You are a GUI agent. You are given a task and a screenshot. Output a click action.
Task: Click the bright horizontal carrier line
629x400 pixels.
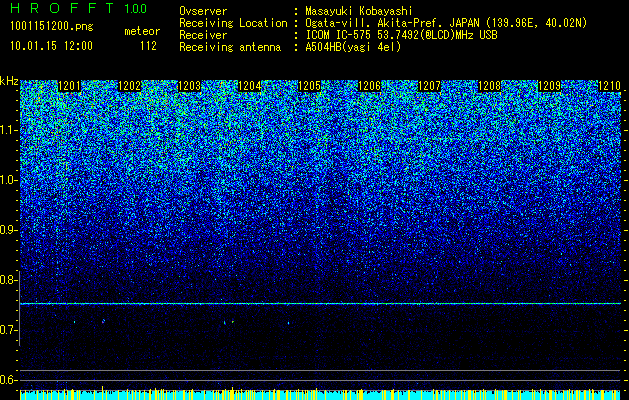pos(321,304)
